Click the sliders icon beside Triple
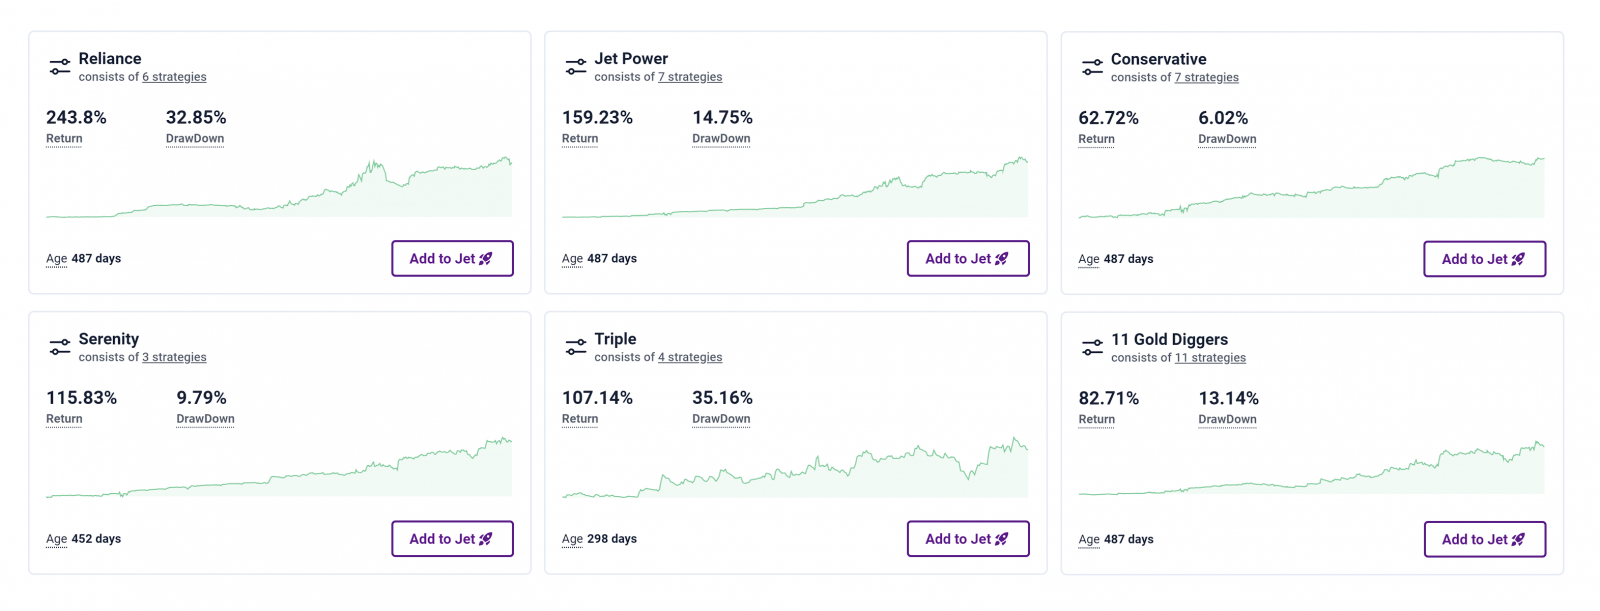Viewport: 1600px width, 611px height. (576, 347)
